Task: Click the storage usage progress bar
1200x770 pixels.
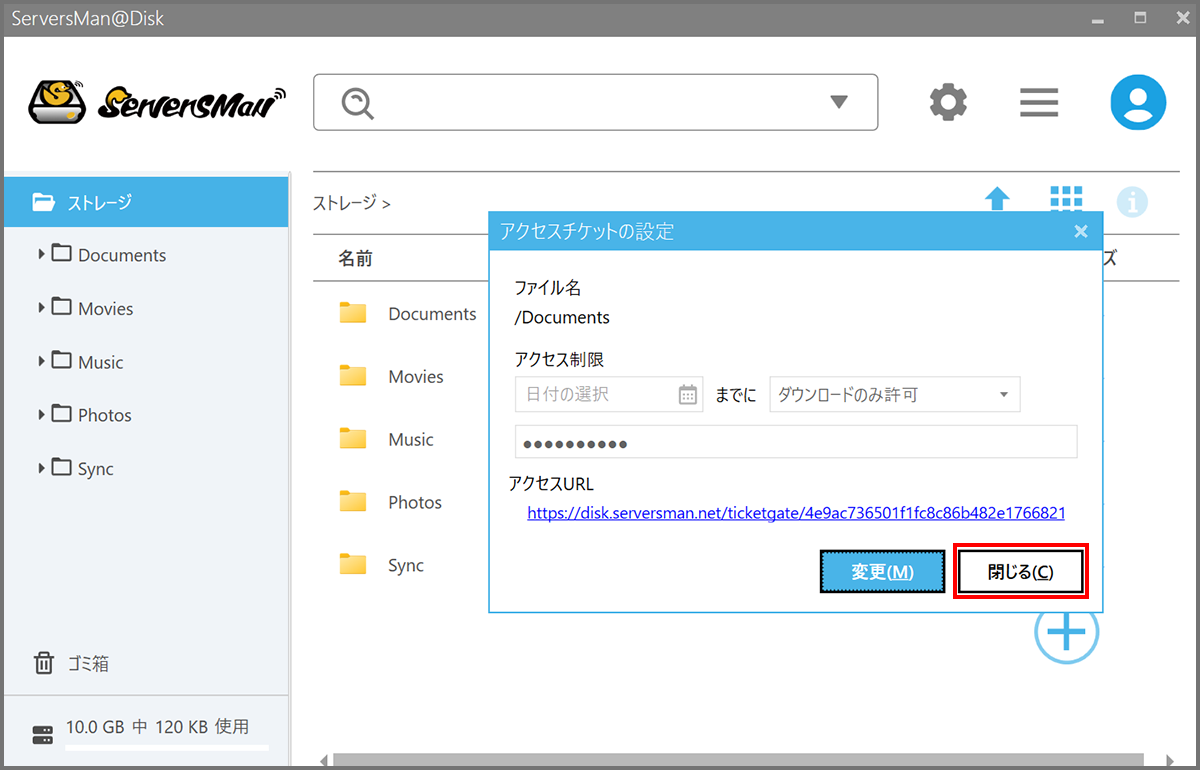Action: tap(167, 747)
